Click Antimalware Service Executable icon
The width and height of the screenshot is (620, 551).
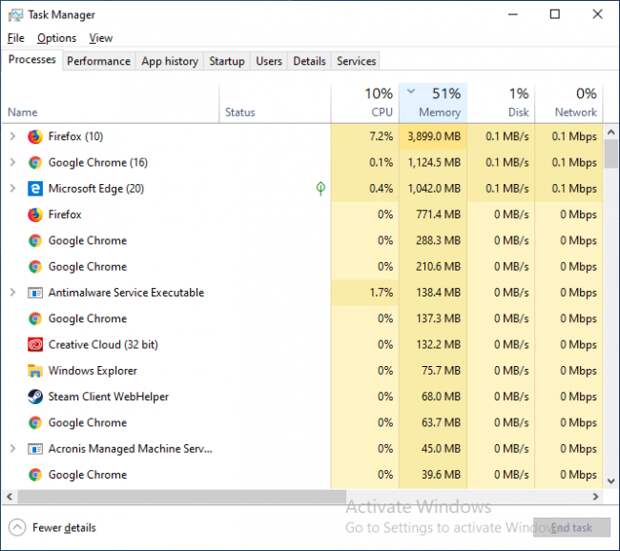pyautogui.click(x=35, y=293)
